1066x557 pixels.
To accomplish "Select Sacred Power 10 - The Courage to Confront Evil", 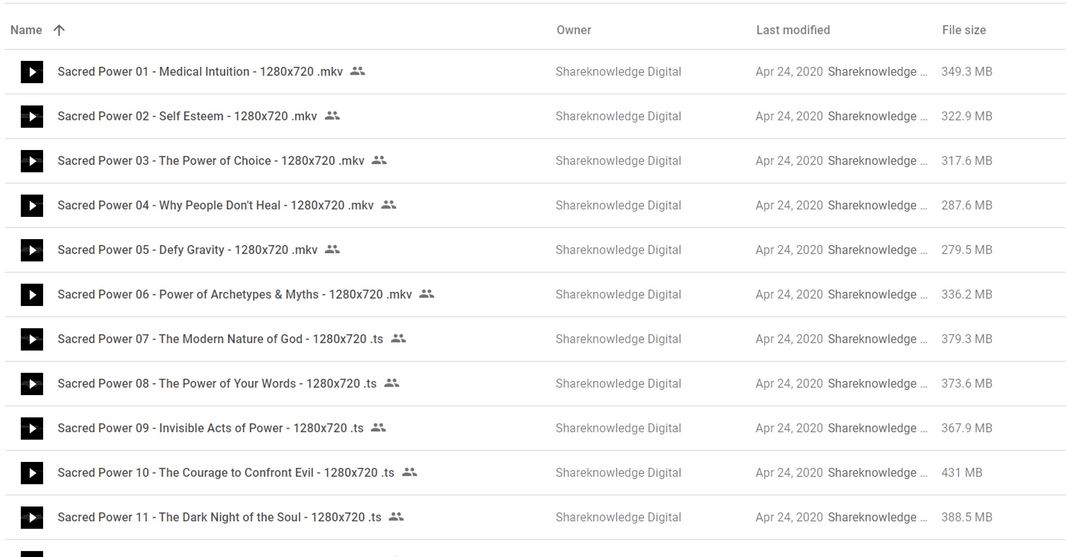I will [x=225, y=472].
